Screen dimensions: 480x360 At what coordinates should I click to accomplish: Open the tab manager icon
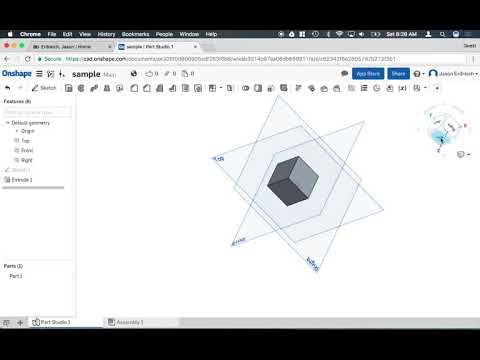[6, 322]
